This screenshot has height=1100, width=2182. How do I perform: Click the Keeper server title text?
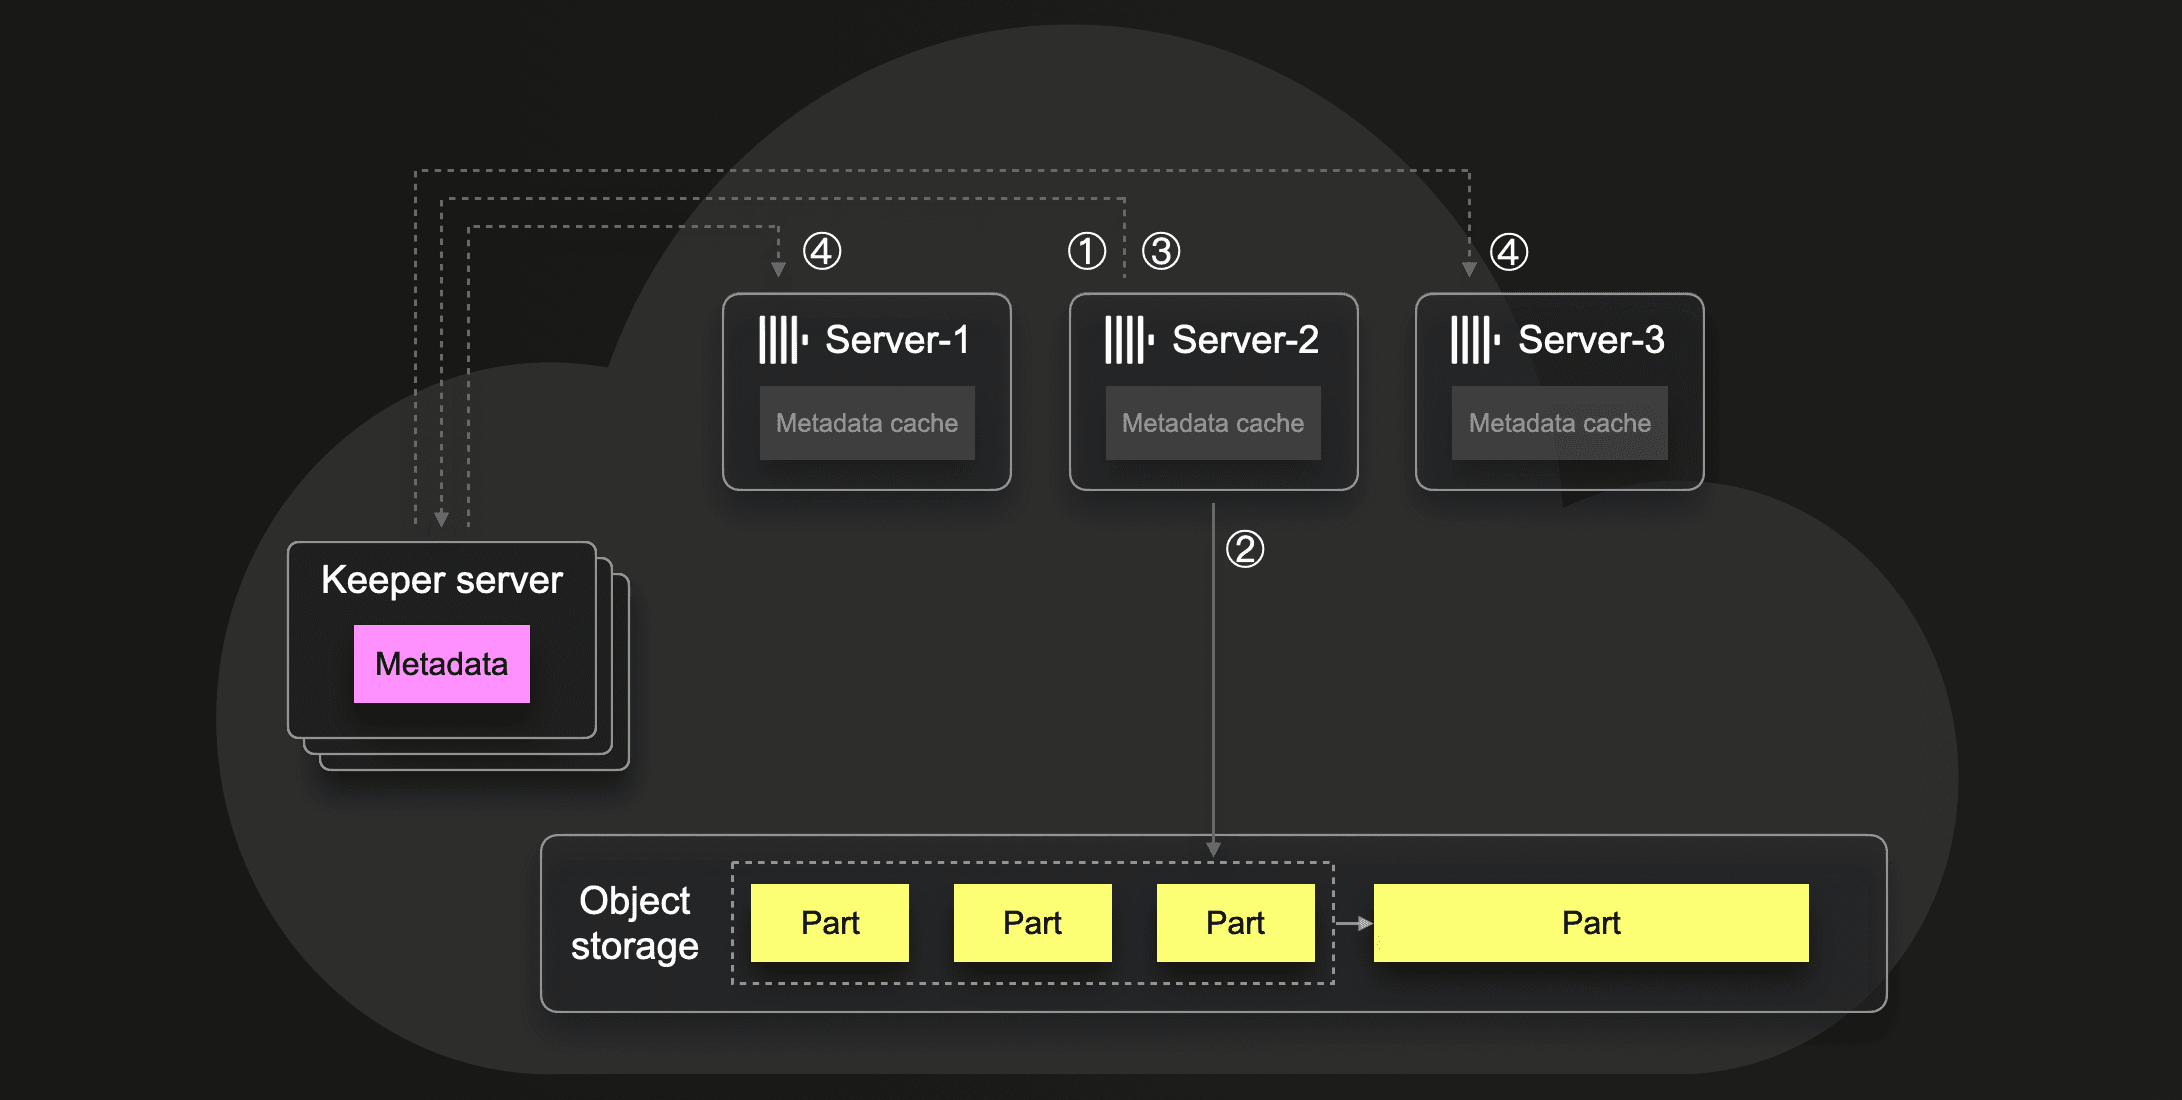[x=441, y=580]
